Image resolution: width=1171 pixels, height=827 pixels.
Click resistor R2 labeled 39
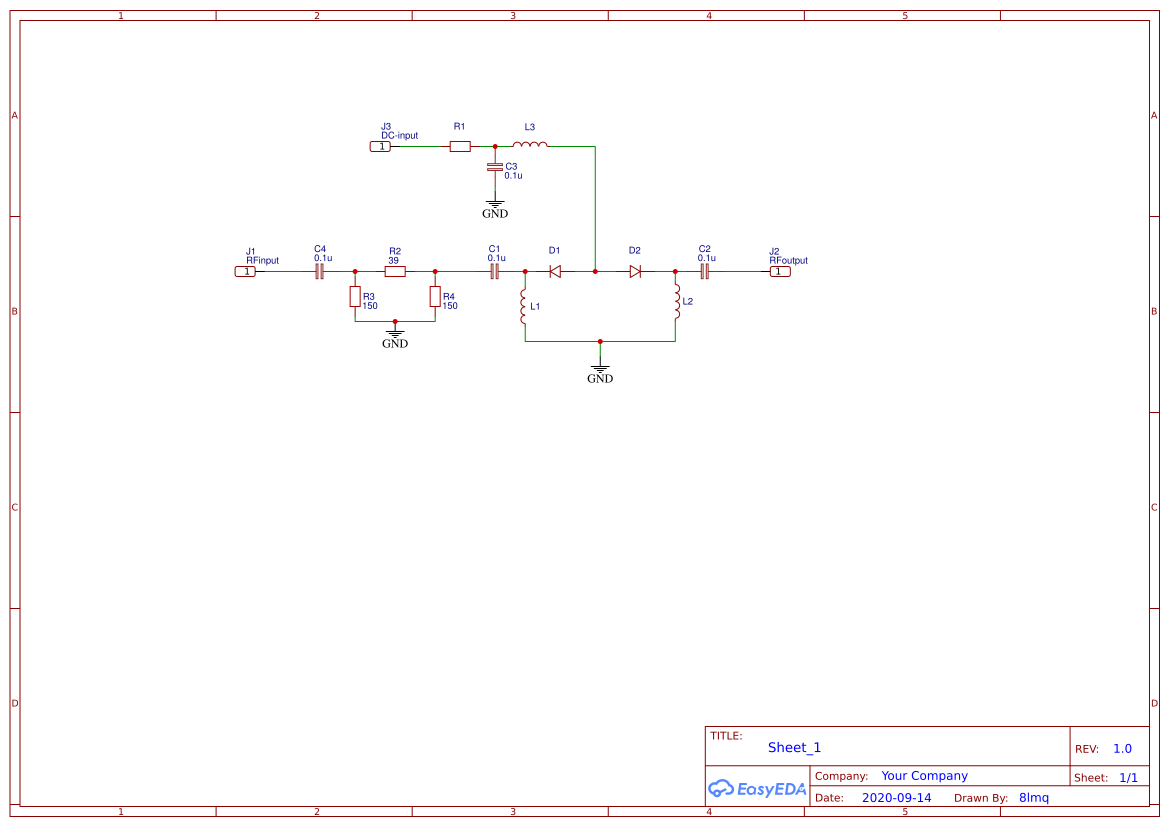394,270
